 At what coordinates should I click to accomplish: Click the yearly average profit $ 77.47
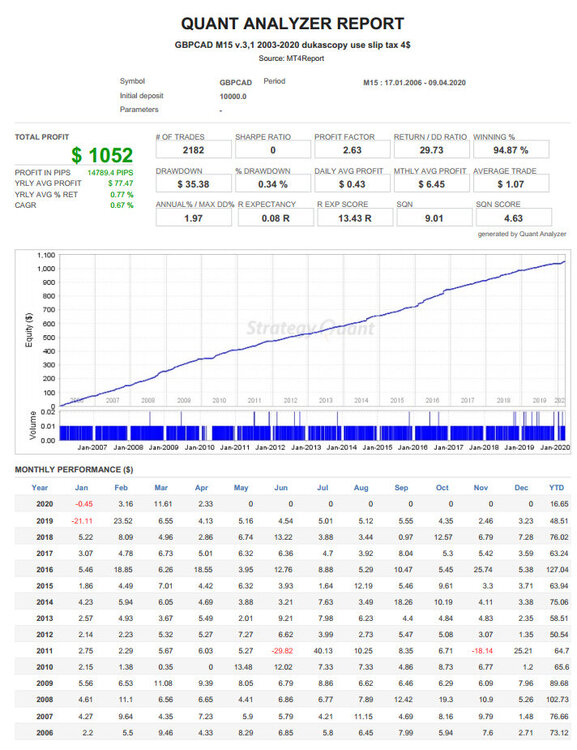tap(121, 183)
